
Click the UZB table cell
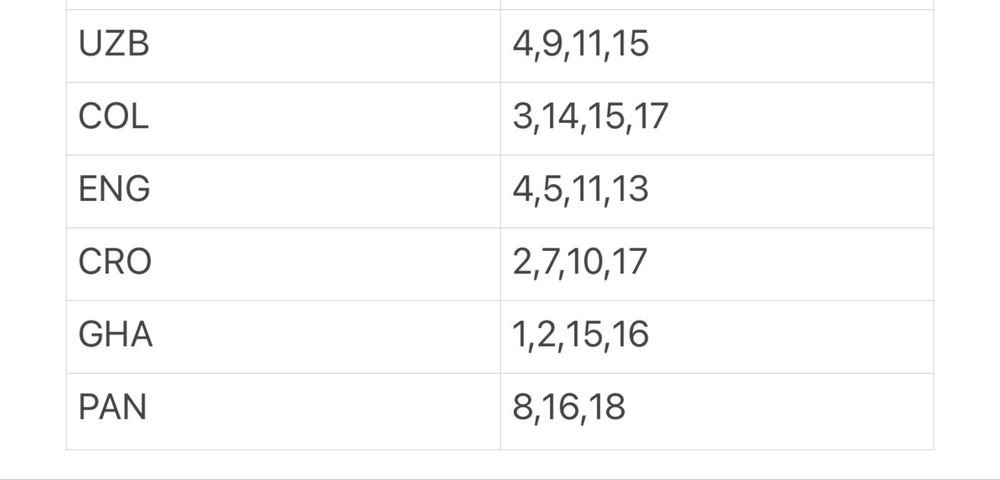point(283,46)
